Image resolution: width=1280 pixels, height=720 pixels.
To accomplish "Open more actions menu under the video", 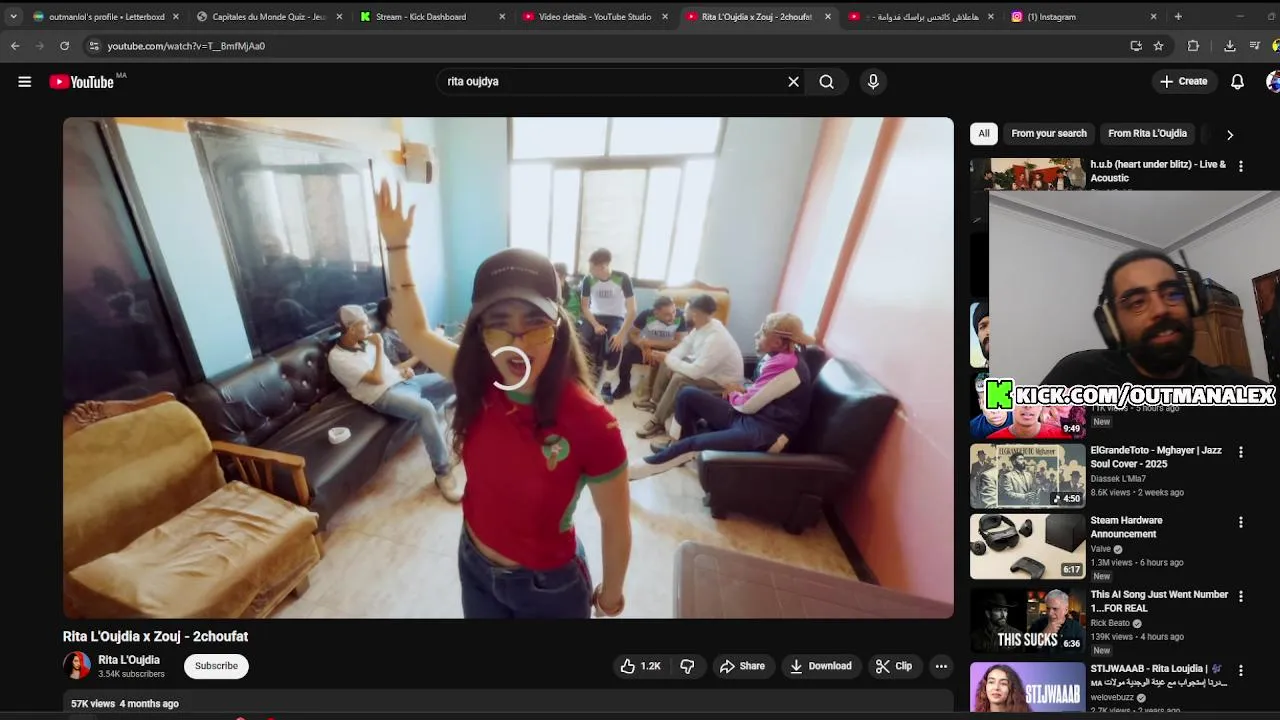I will [941, 666].
